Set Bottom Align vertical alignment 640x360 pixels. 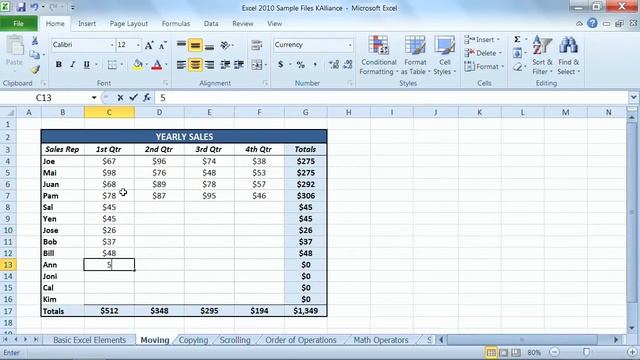coord(209,45)
